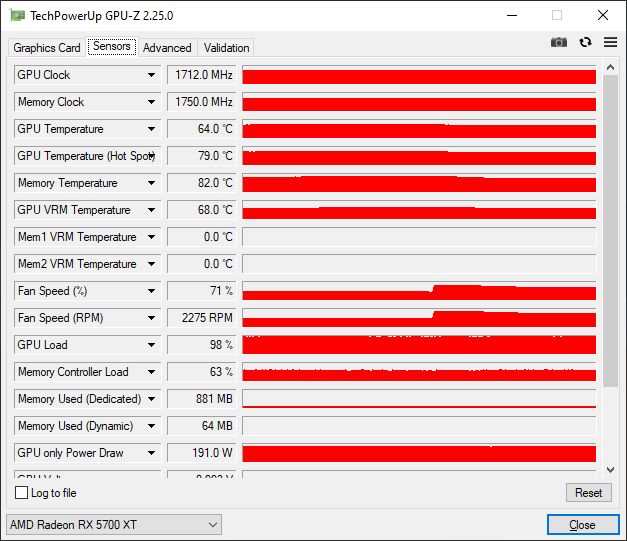Image resolution: width=627 pixels, height=541 pixels.
Task: Click the 64 MB dynamic memory value
Action: tap(202, 426)
